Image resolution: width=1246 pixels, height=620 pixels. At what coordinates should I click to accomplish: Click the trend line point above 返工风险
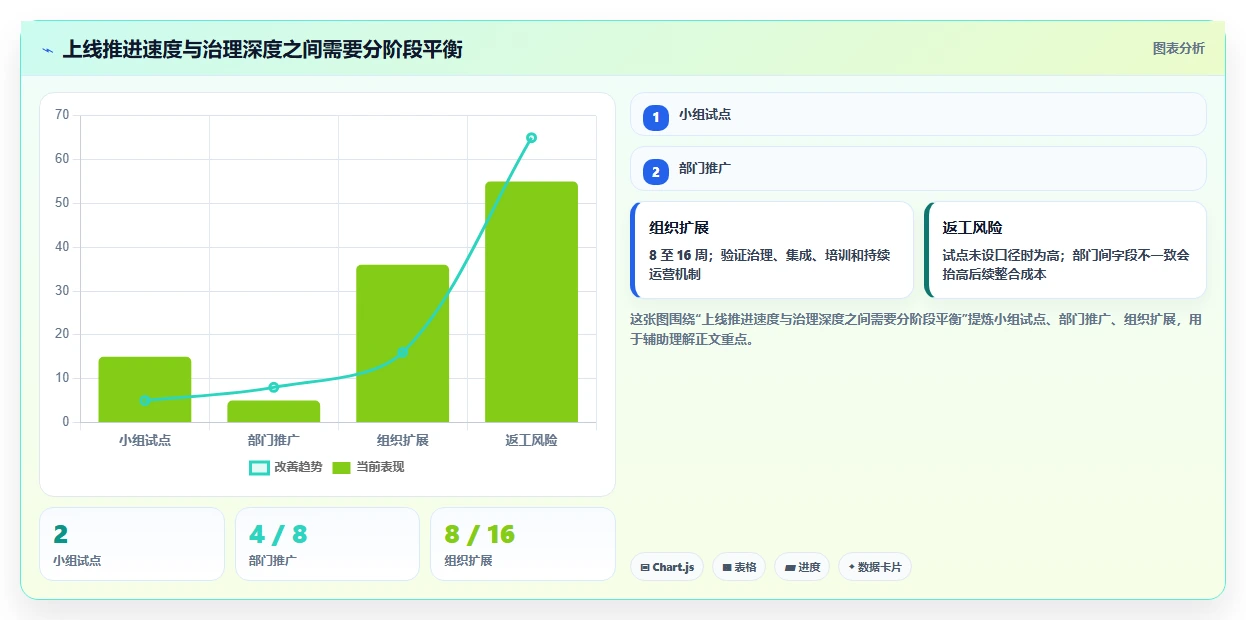coord(531,138)
